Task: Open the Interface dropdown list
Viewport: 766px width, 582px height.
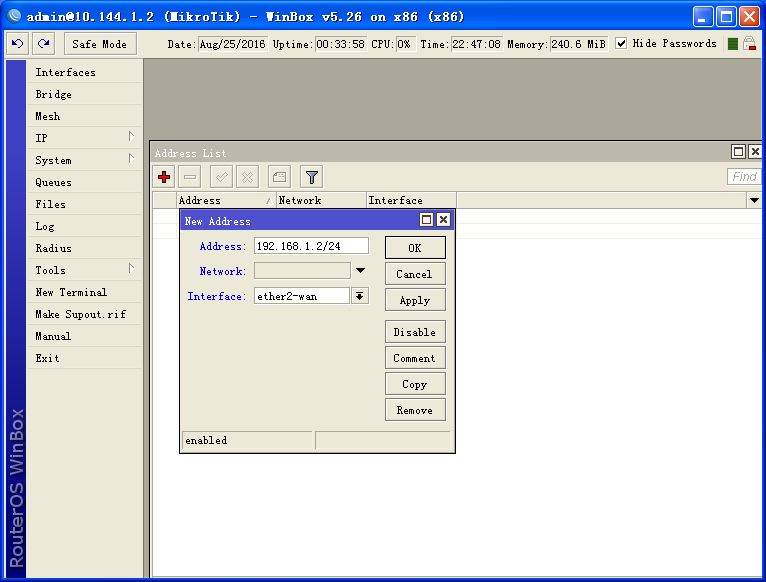Action: [x=360, y=296]
